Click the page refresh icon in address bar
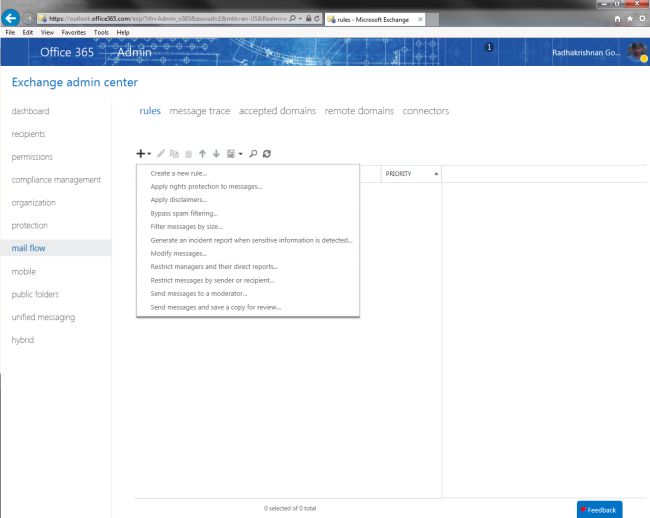 (x=317, y=19)
